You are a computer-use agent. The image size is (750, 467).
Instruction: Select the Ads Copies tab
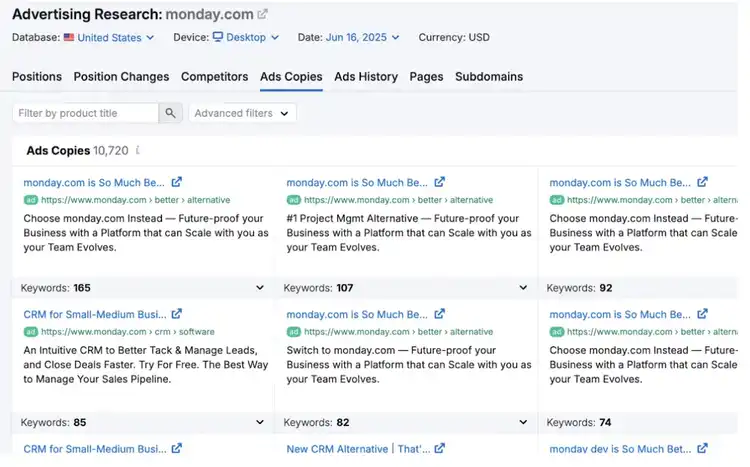(291, 77)
